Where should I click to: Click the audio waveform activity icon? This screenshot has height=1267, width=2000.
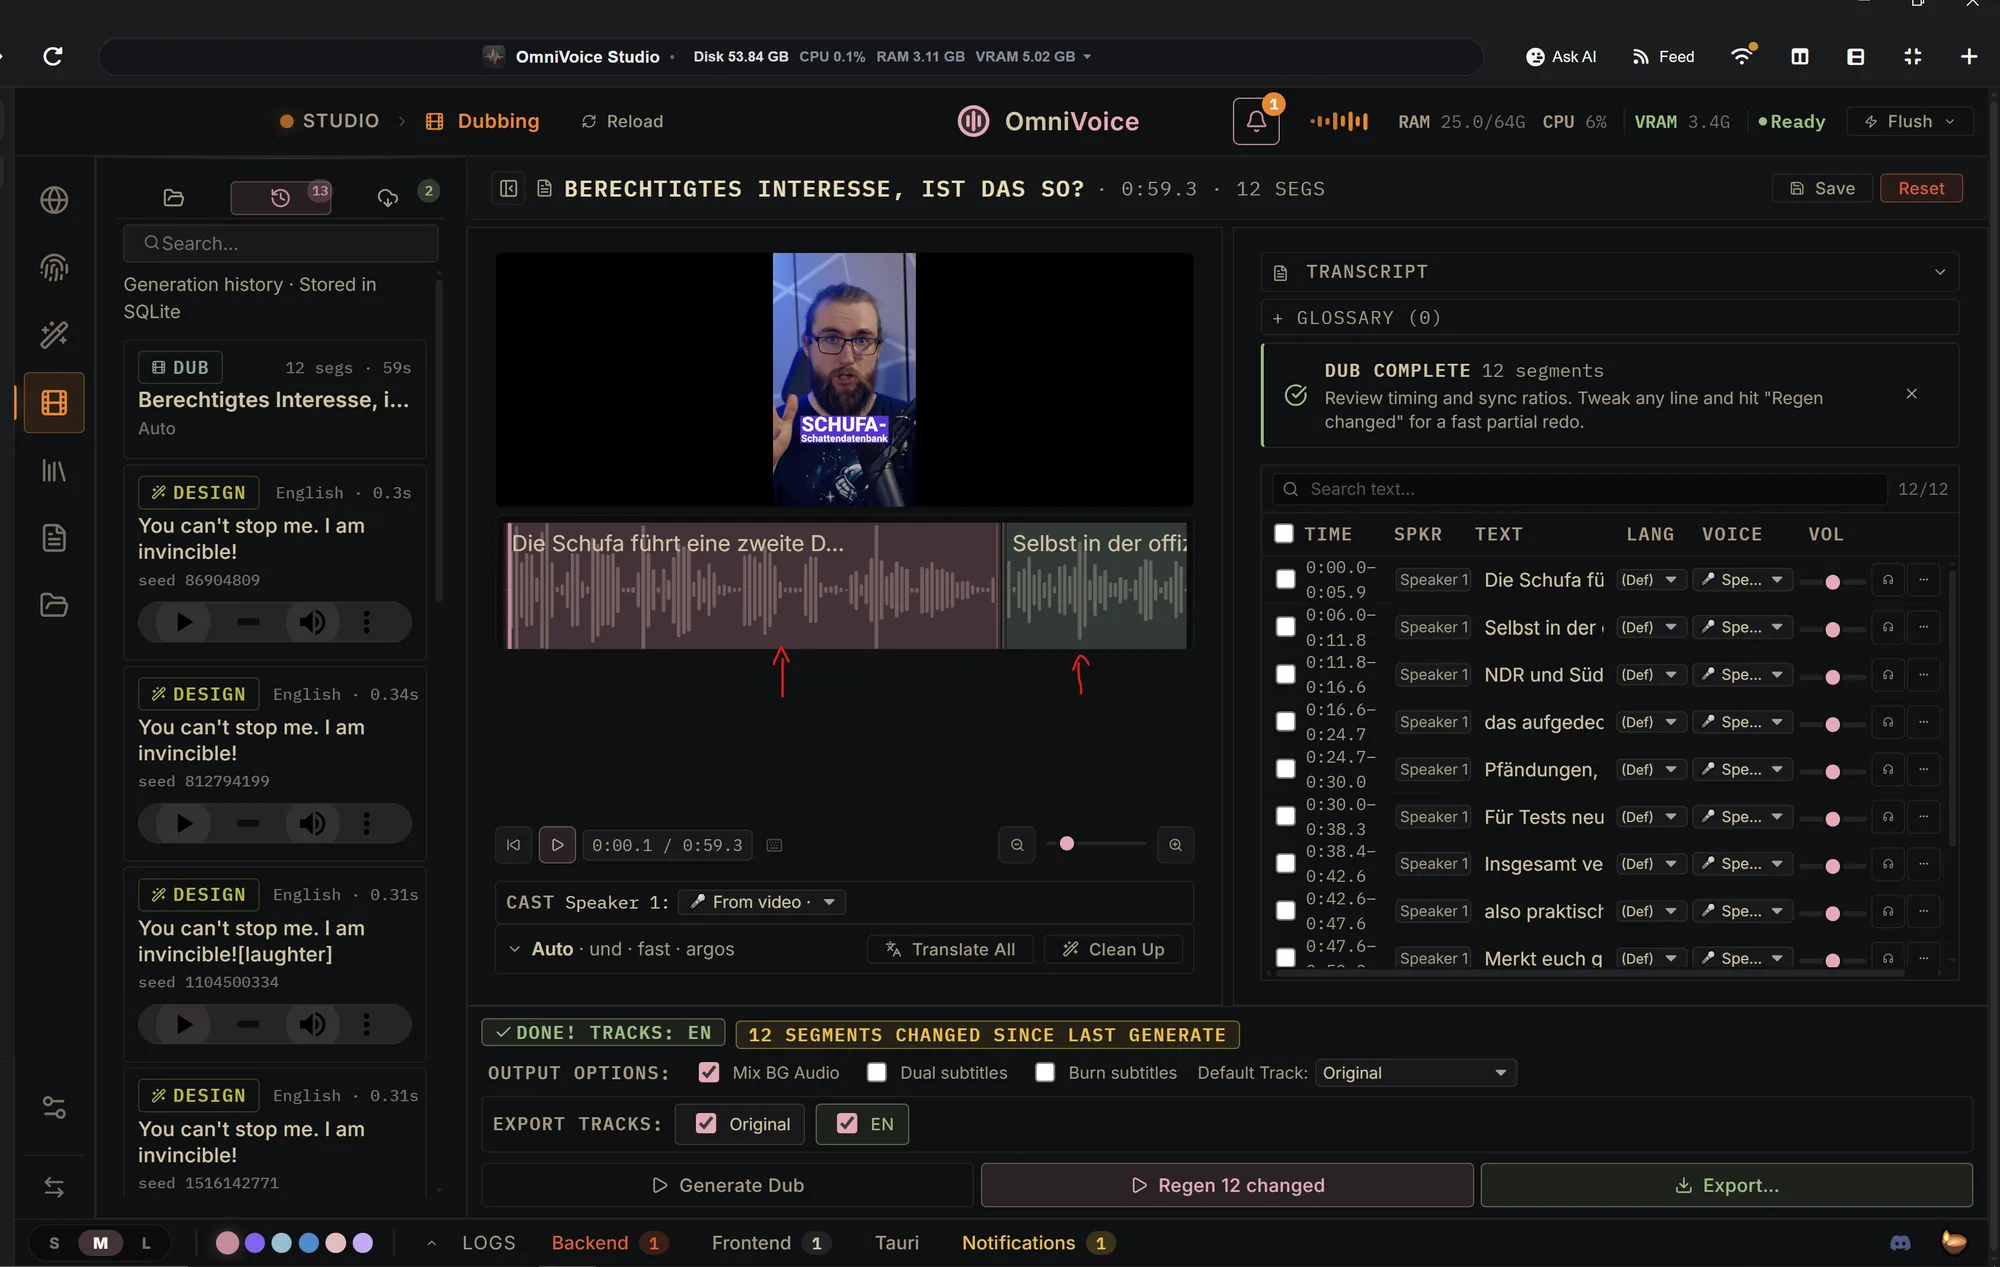(1339, 122)
